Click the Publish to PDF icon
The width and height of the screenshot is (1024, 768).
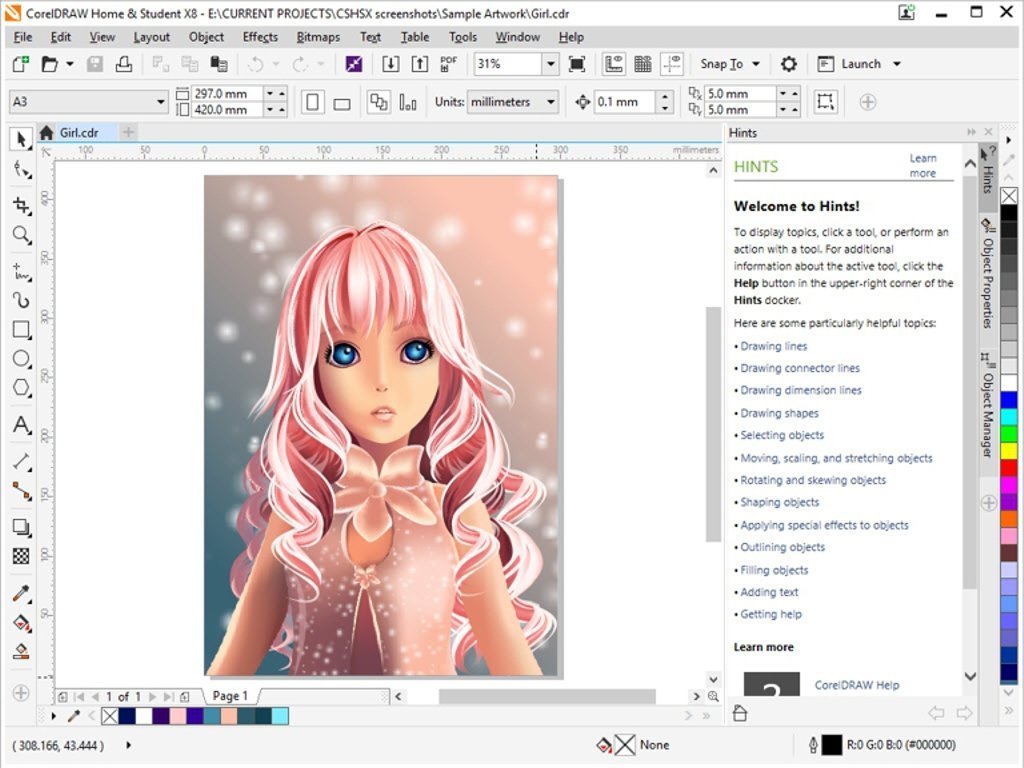click(448, 63)
